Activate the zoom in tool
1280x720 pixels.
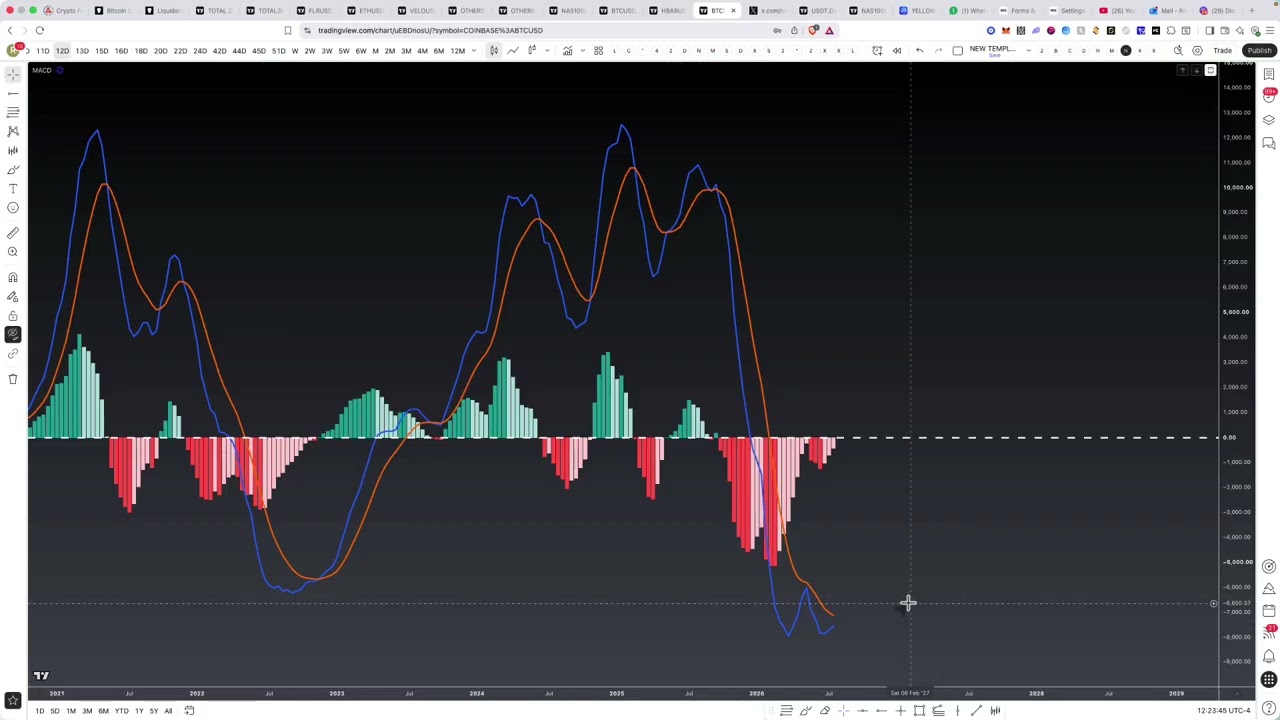click(x=13, y=252)
